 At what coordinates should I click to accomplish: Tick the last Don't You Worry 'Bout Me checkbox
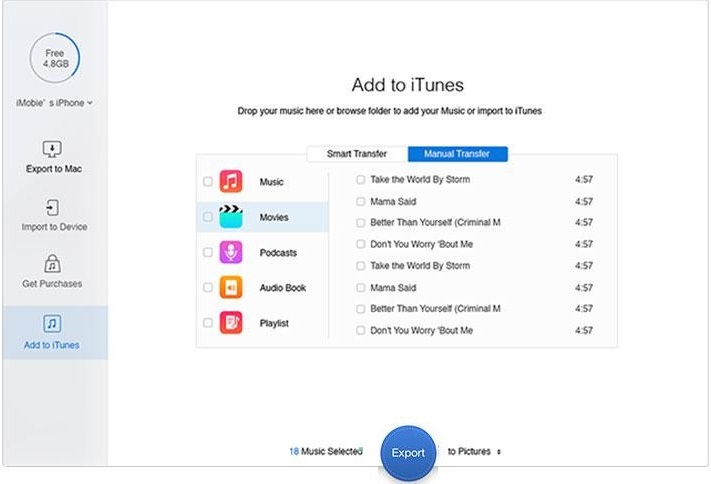[x=360, y=330]
